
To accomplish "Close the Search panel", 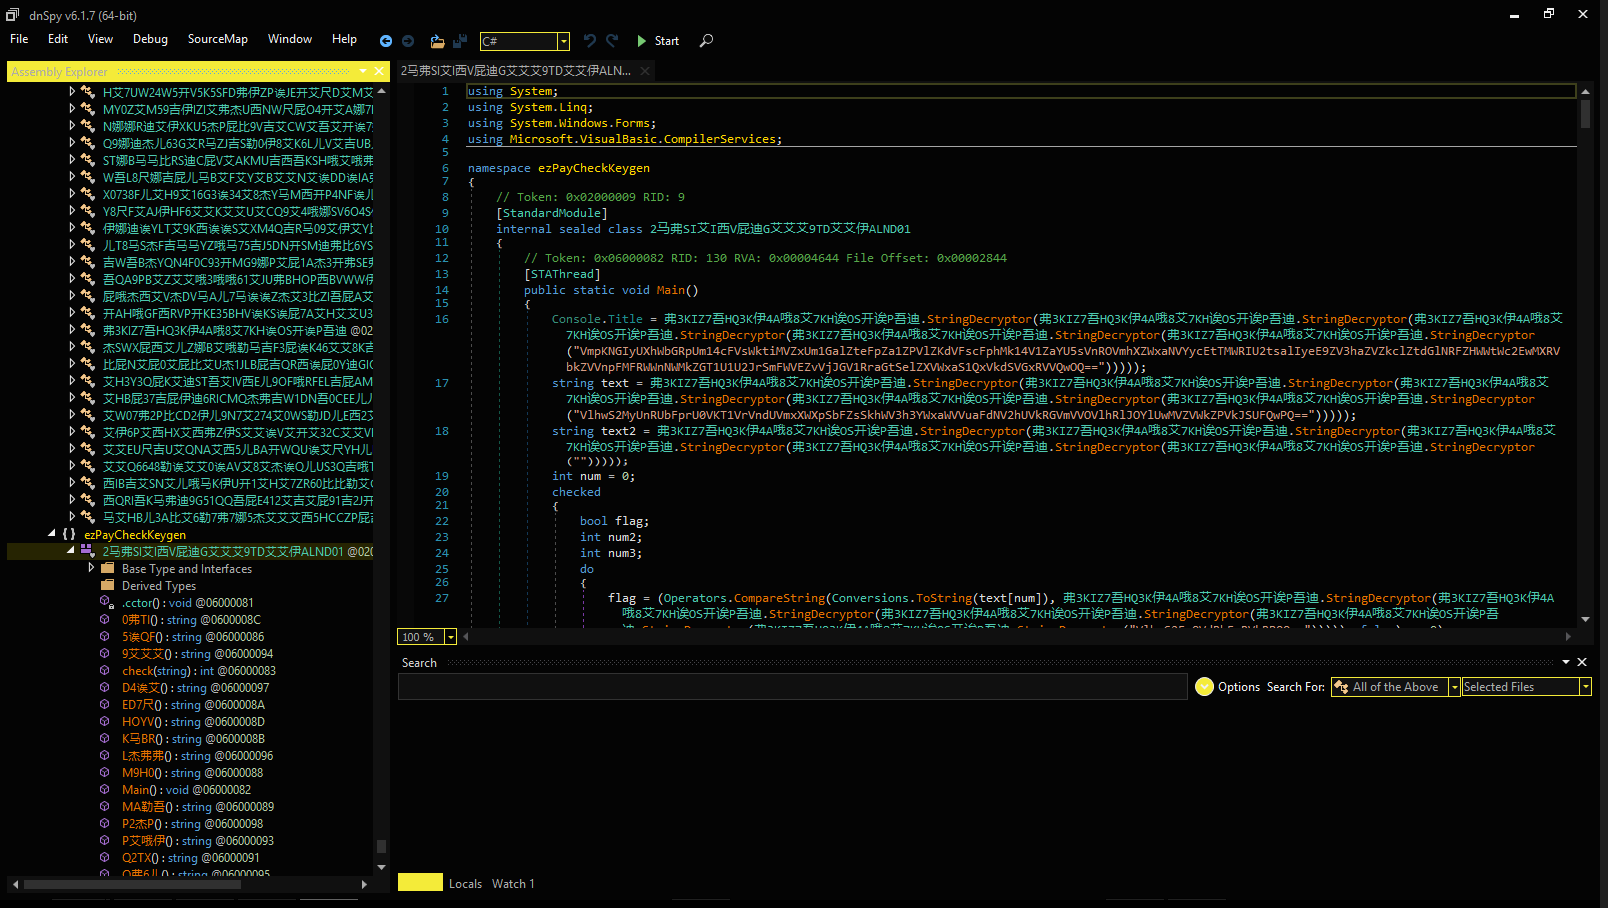I will tap(1582, 662).
